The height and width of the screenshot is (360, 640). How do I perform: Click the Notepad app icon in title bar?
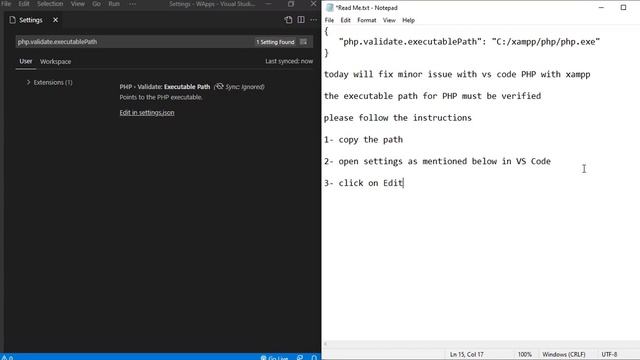click(x=329, y=7)
